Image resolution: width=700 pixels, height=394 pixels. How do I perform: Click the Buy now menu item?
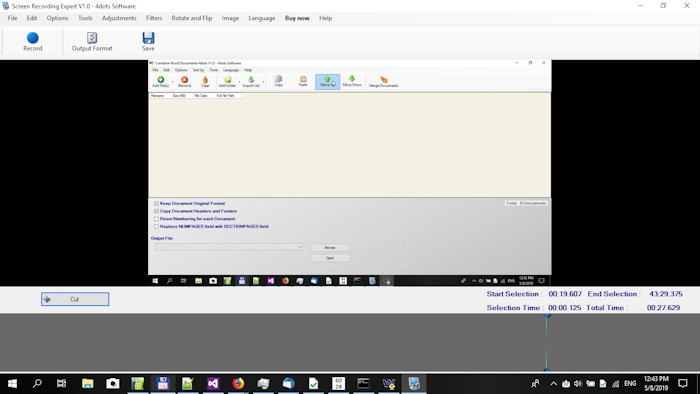pyautogui.click(x=297, y=18)
